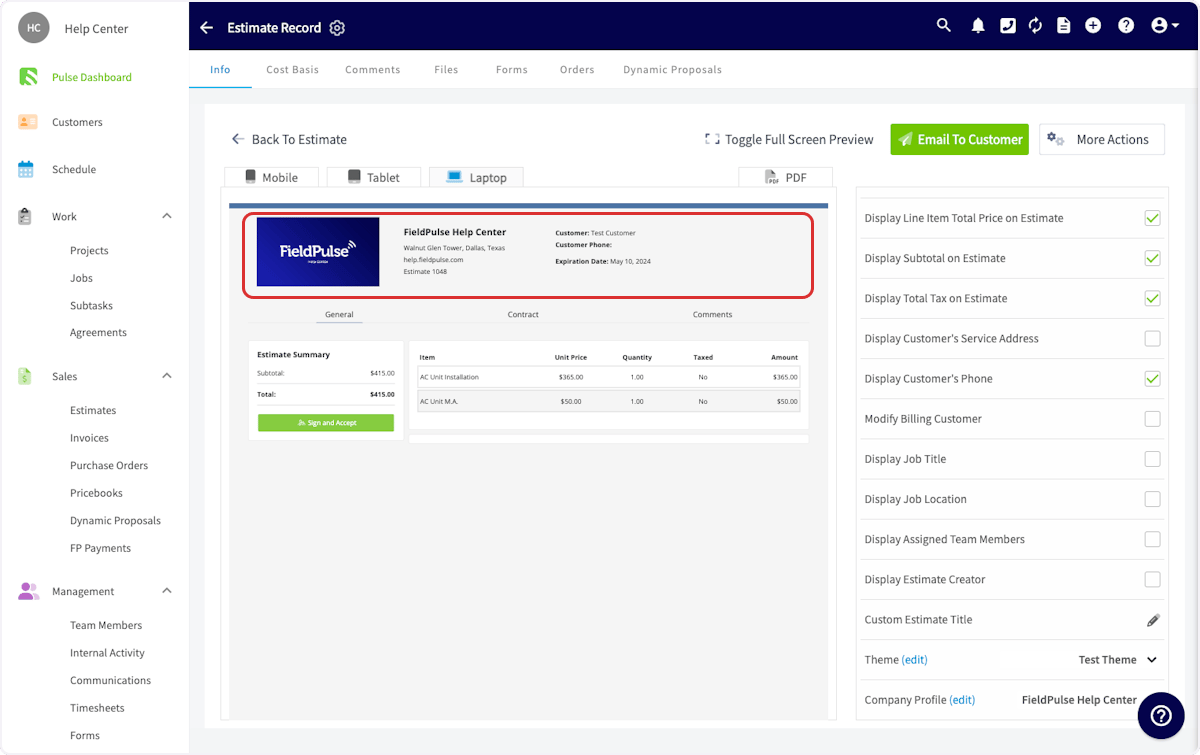
Task: Open Invoices in the sidebar
Action: (89, 438)
